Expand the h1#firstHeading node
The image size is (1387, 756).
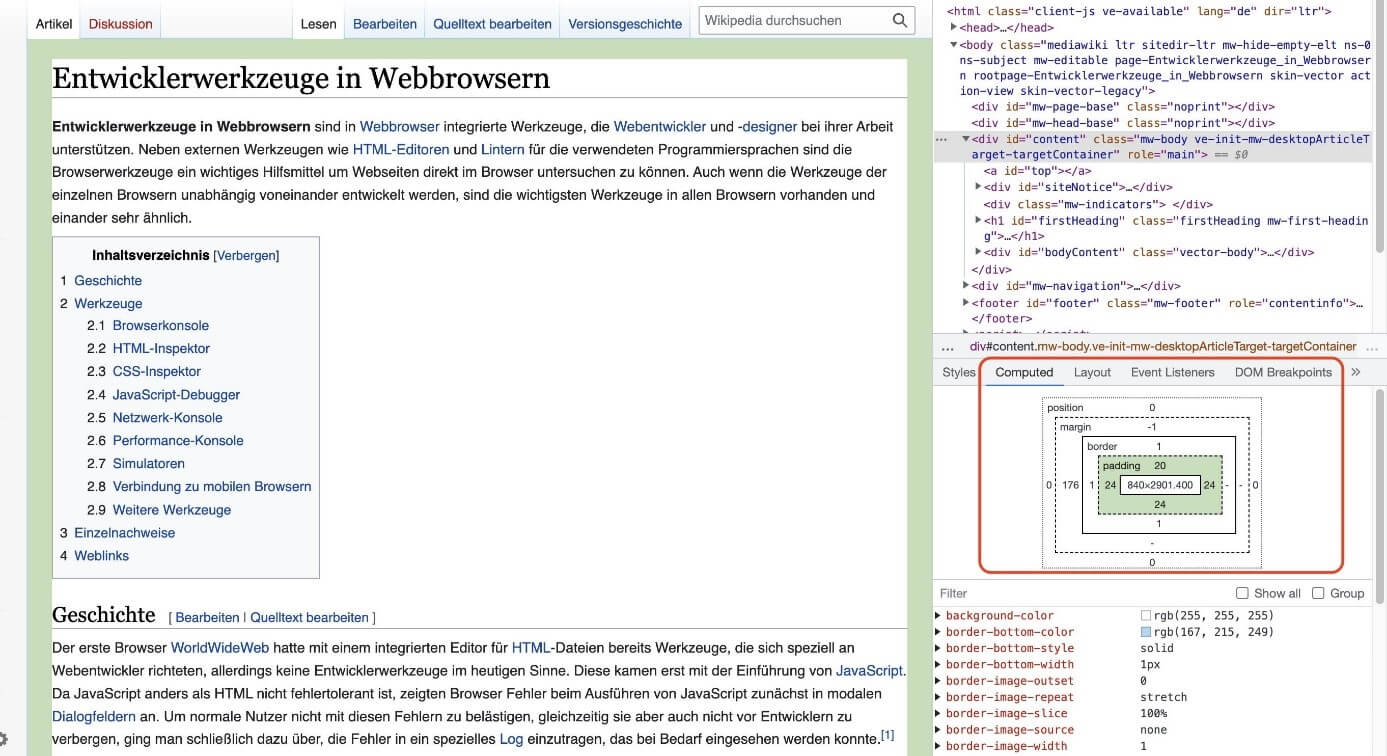tap(978, 220)
